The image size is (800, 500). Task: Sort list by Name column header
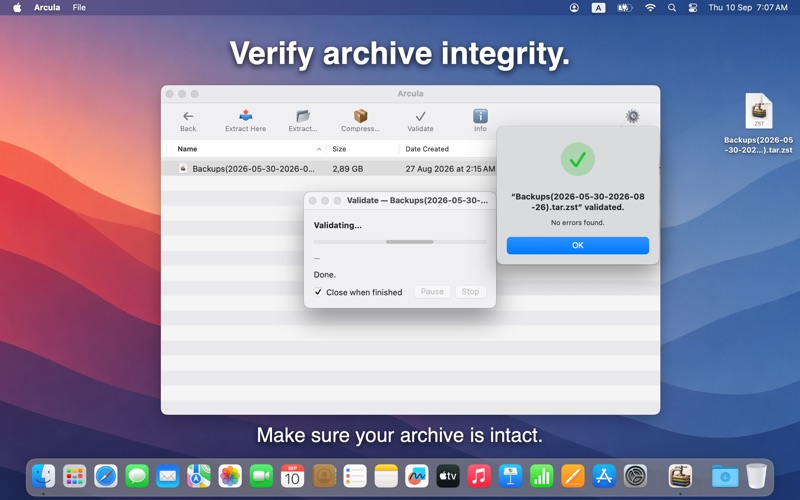(x=247, y=149)
